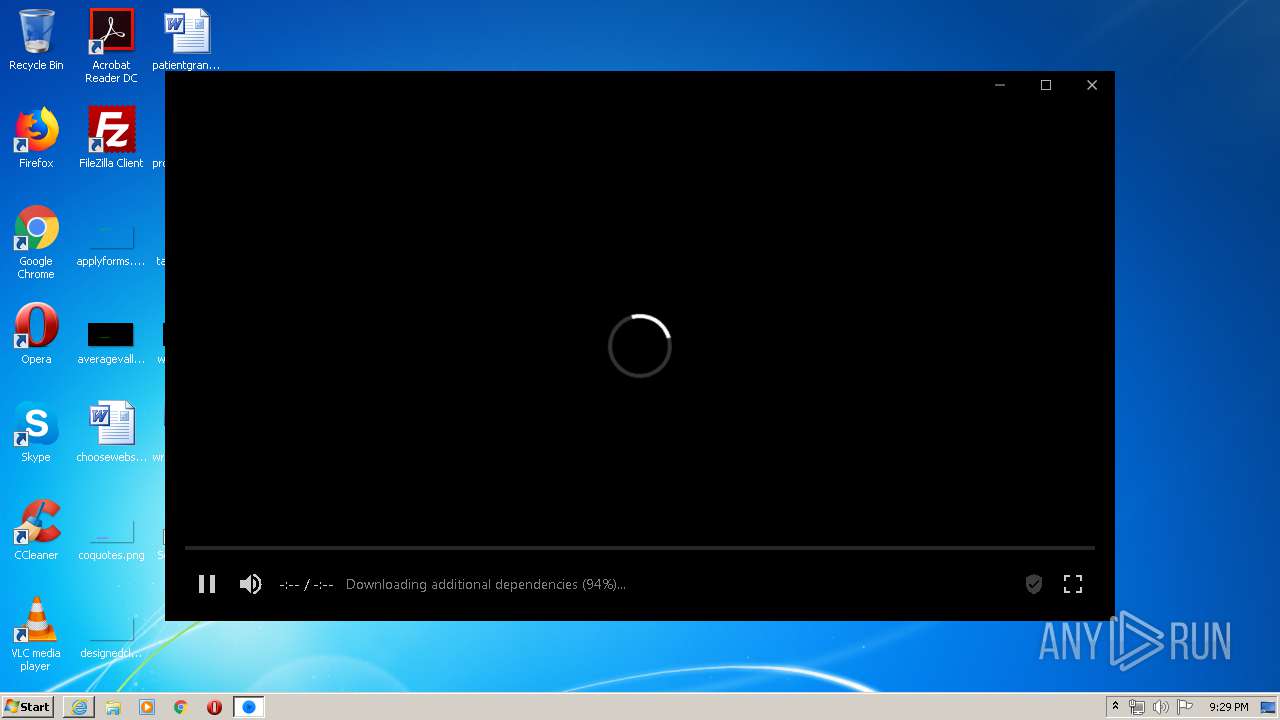Viewport: 1280px width, 720px height.
Task: Click the time display -:-- / -:--
Action: click(x=306, y=584)
